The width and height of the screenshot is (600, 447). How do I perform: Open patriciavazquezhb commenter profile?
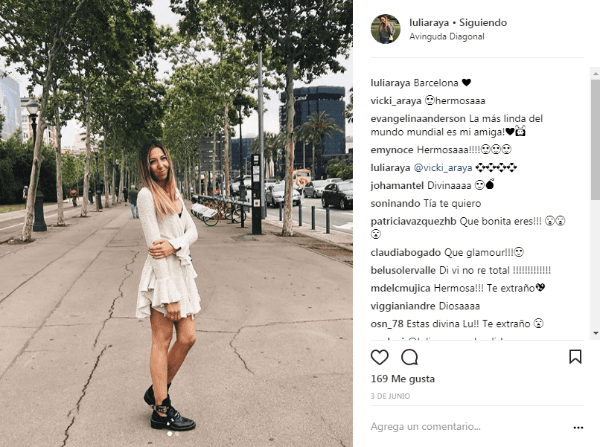413,221
